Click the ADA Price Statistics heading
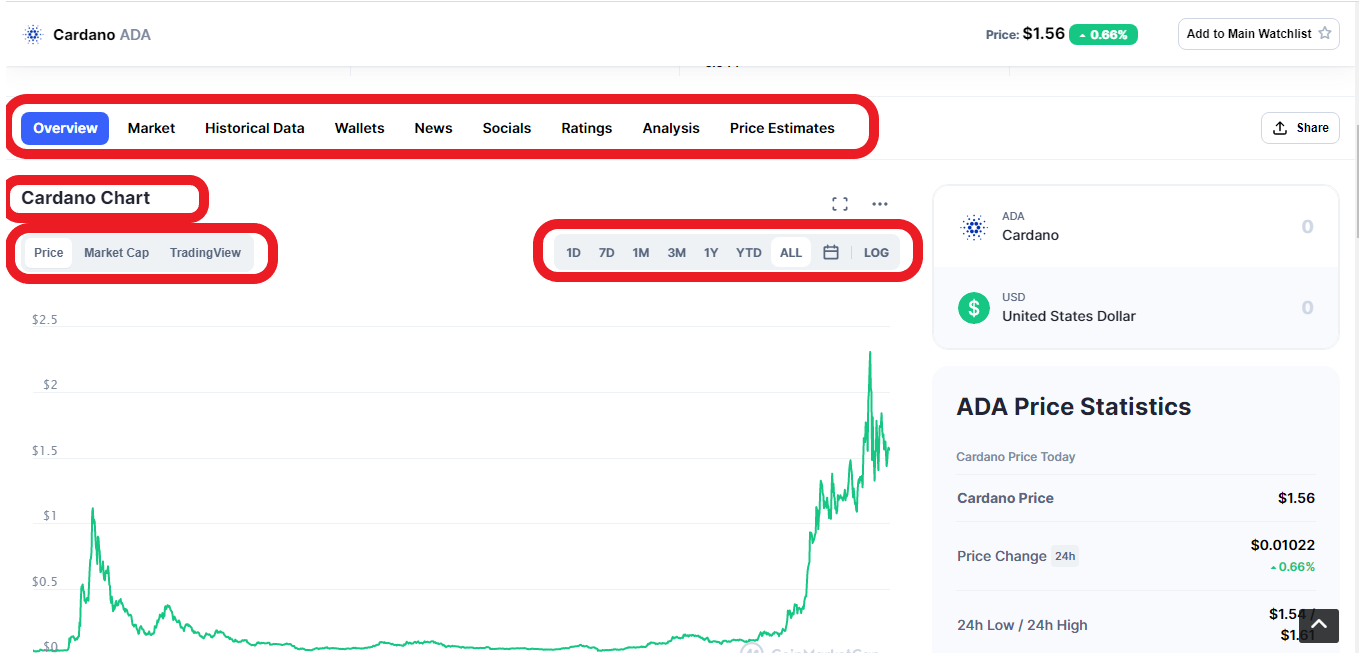This screenshot has width=1359, height=653. coord(1074,407)
